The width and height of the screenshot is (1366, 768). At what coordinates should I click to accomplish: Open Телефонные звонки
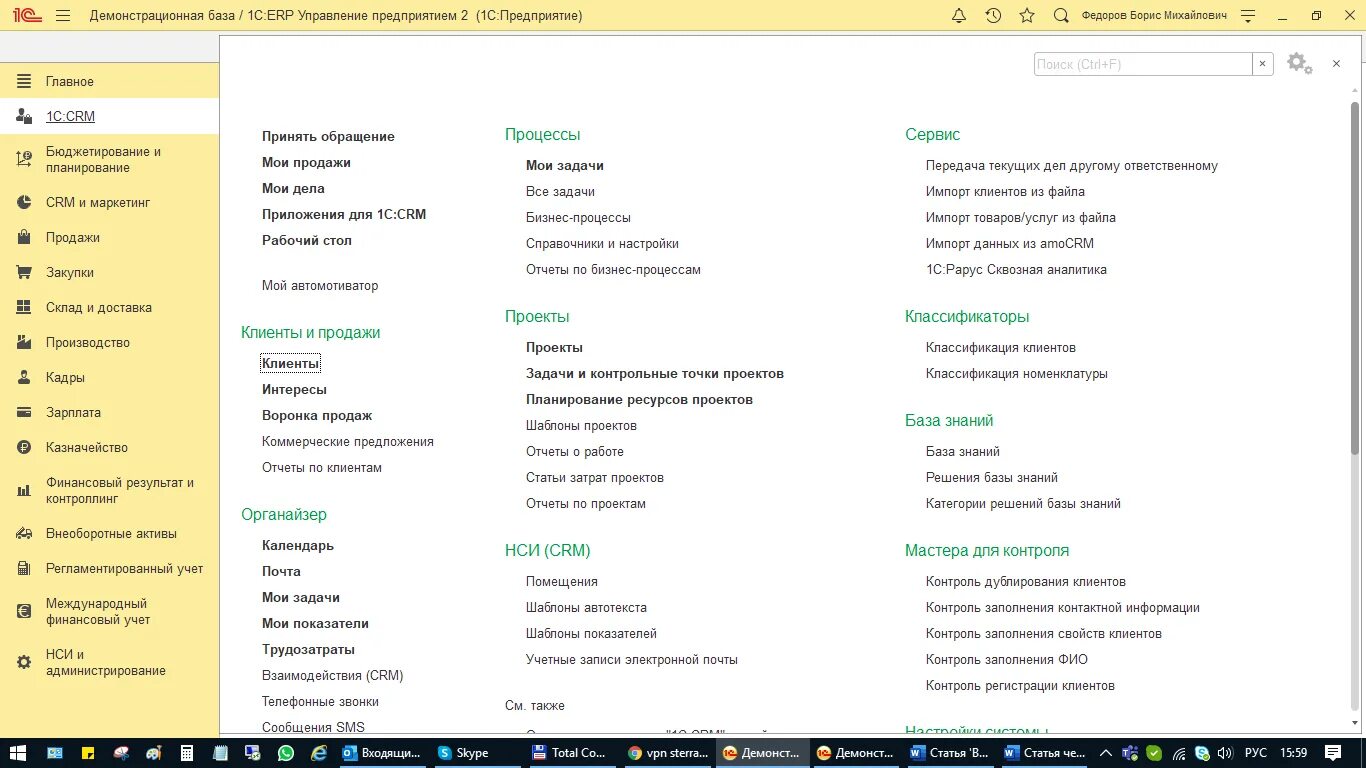click(x=320, y=701)
